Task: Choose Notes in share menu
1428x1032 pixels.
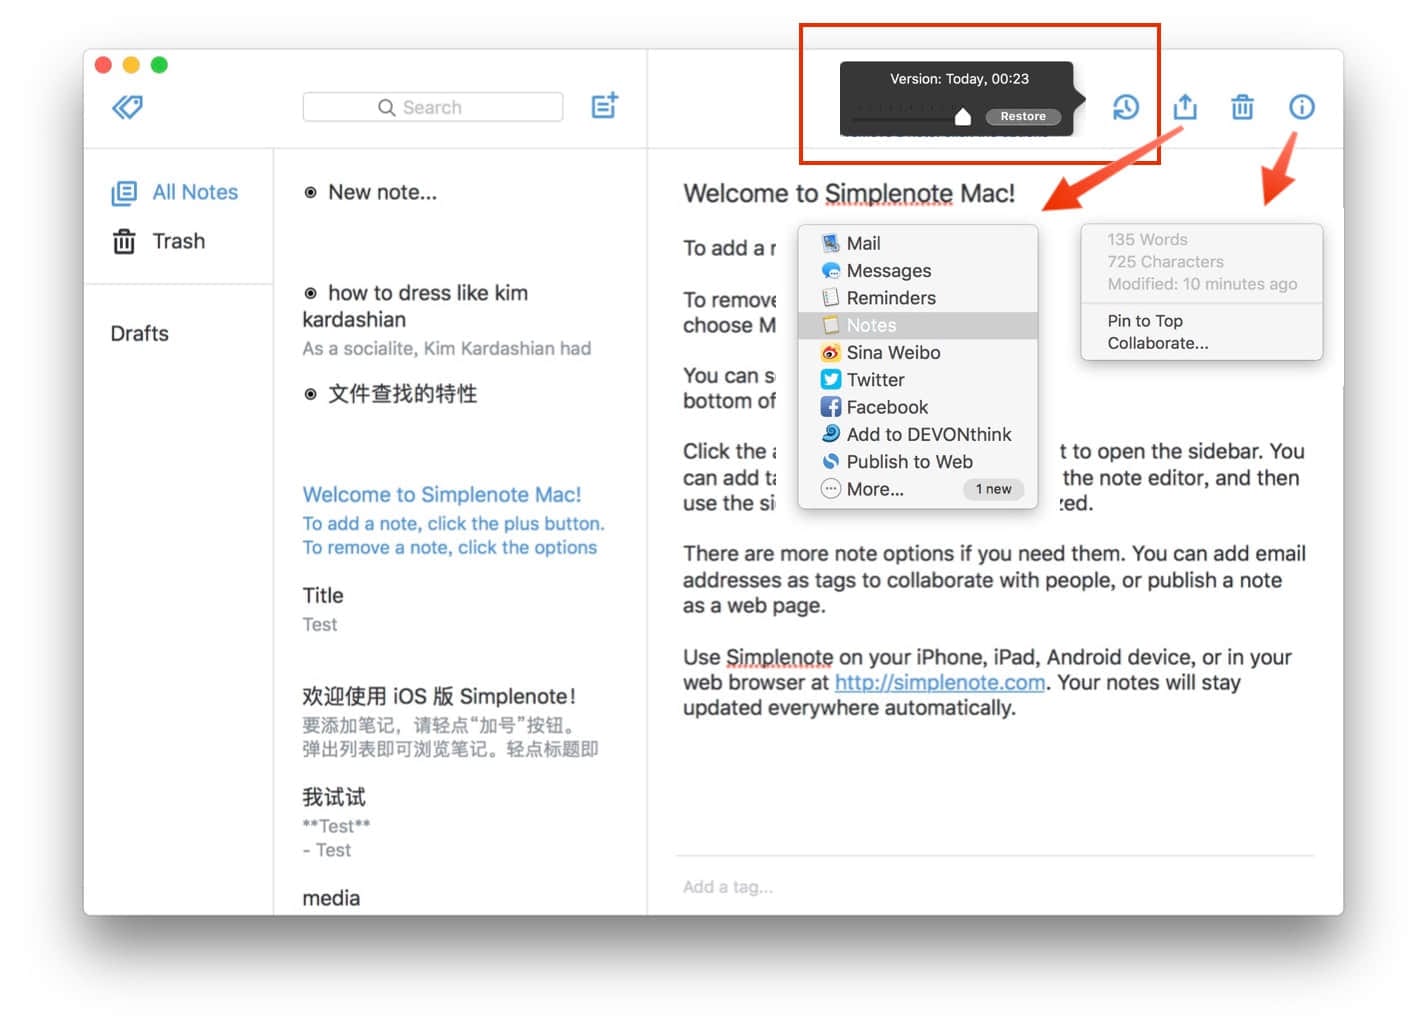Action: (918, 325)
